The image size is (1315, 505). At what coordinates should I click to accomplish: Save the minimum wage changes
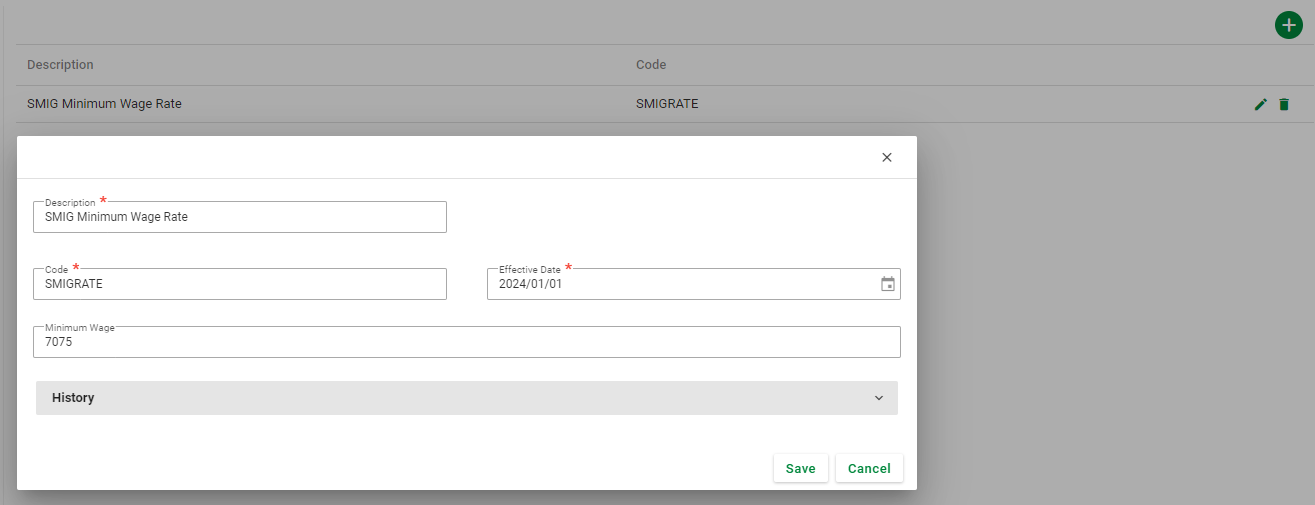point(800,468)
